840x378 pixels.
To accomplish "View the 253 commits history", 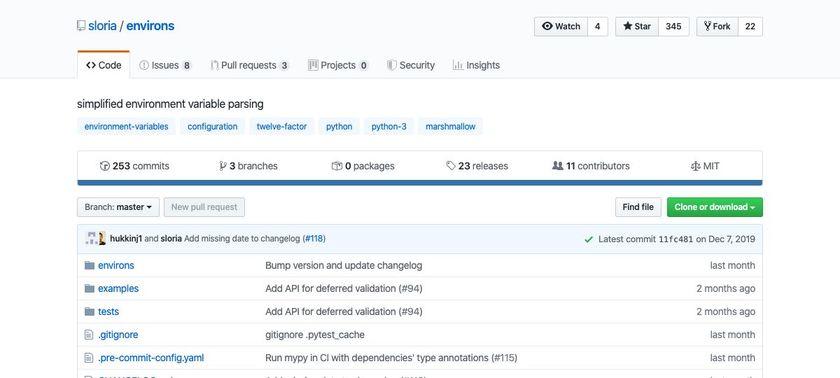I will 134,166.
